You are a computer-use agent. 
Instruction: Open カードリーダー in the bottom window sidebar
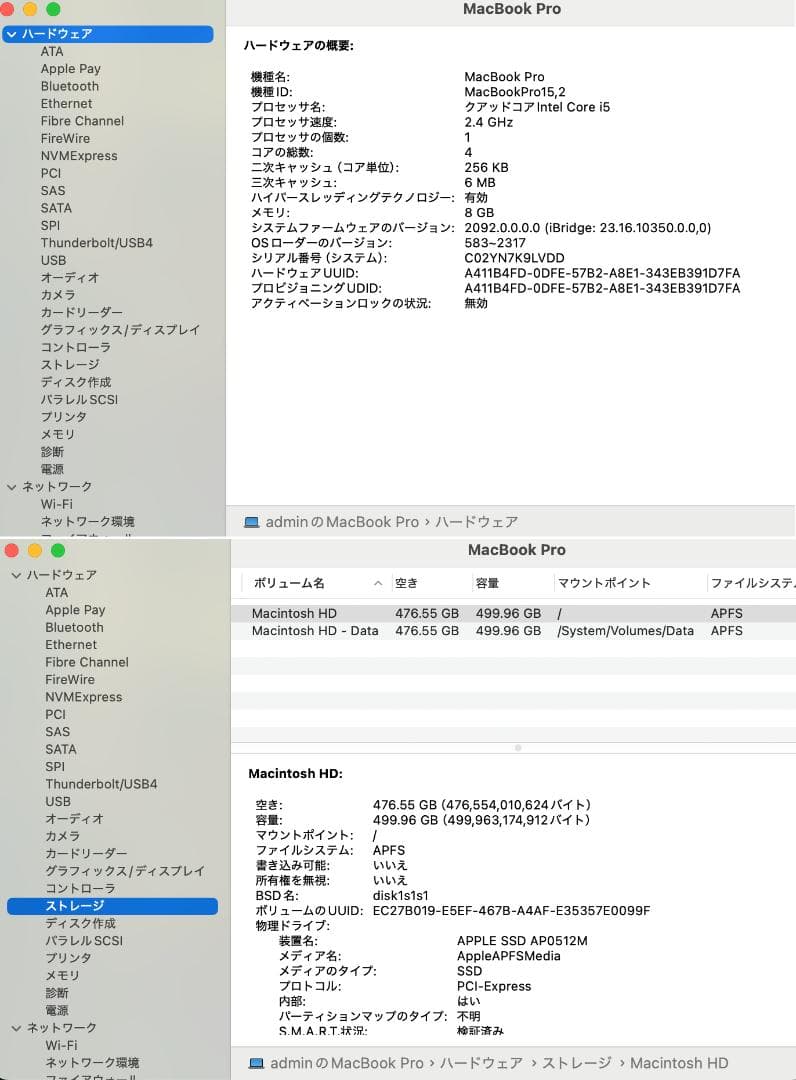86,853
